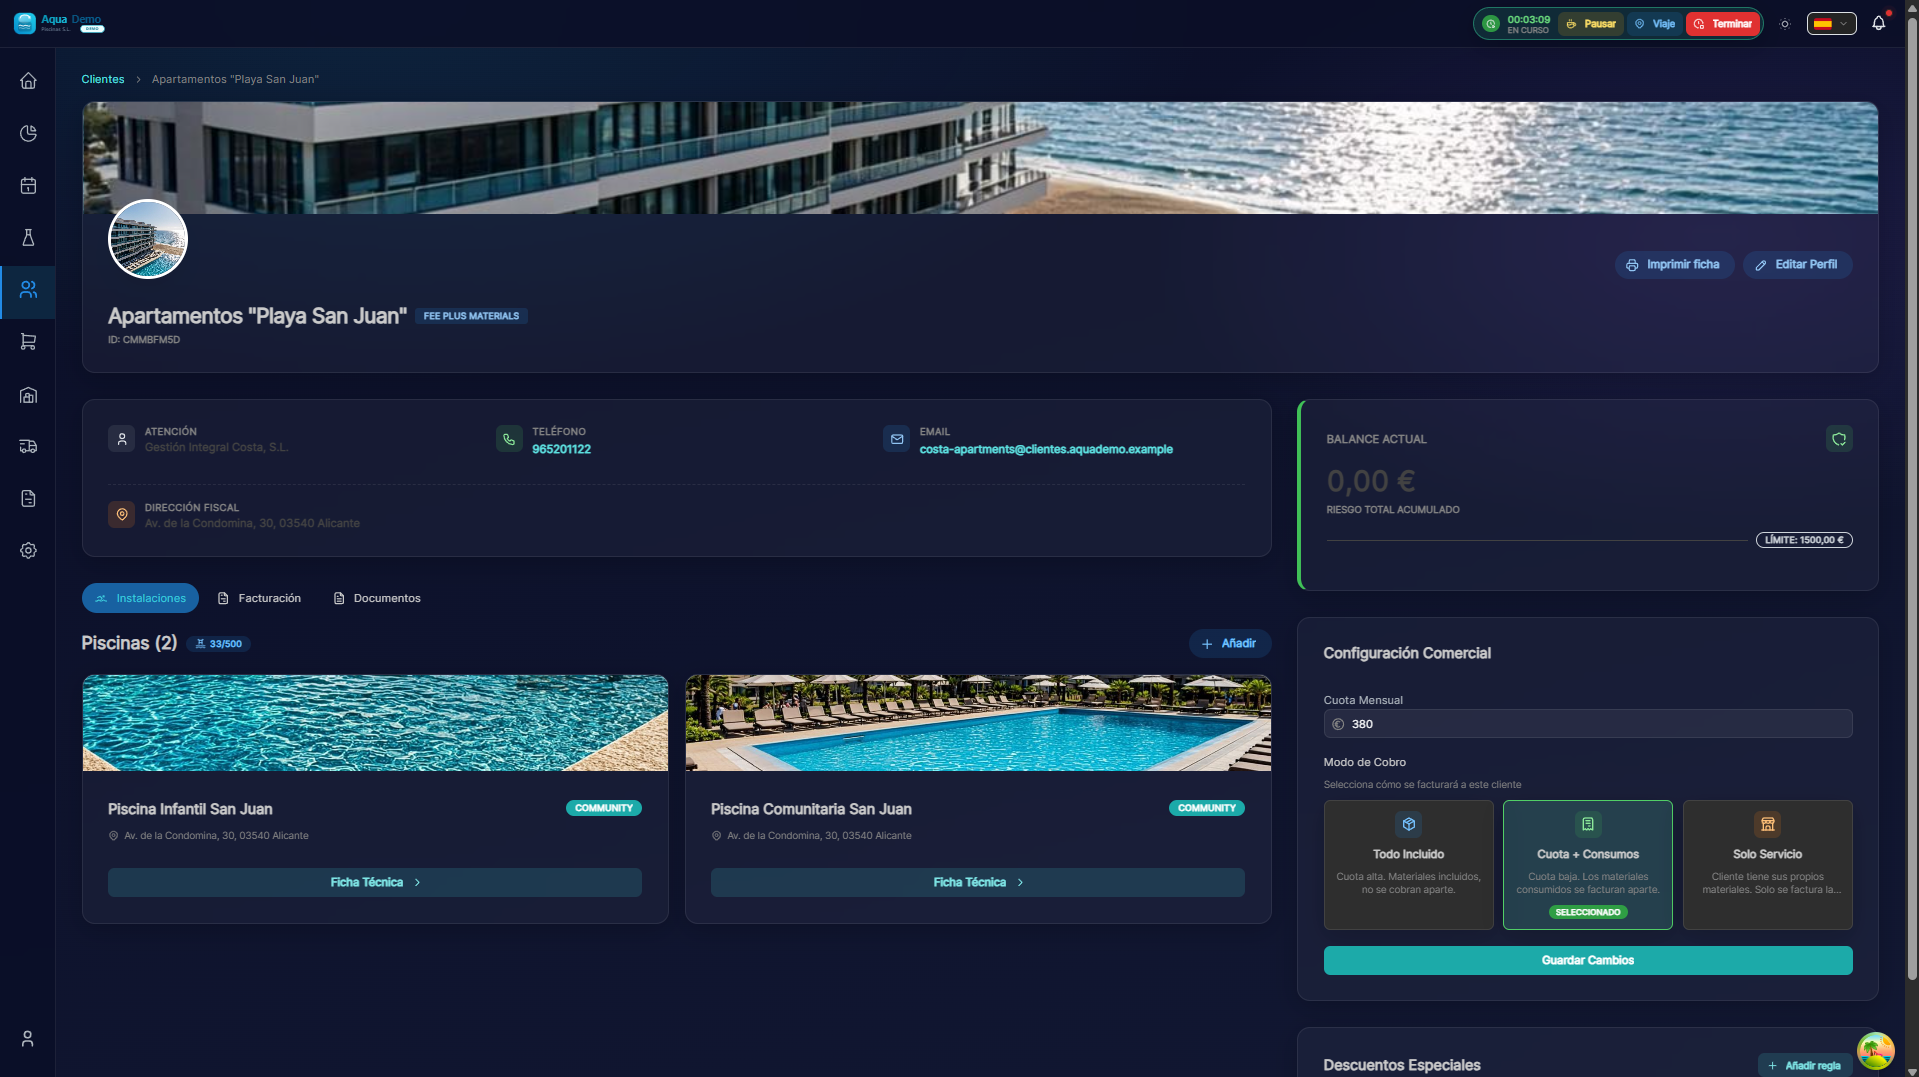Select the Solo Servicio billing mode
Image resolution: width=1919 pixels, height=1077 pixels.
[x=1767, y=865]
